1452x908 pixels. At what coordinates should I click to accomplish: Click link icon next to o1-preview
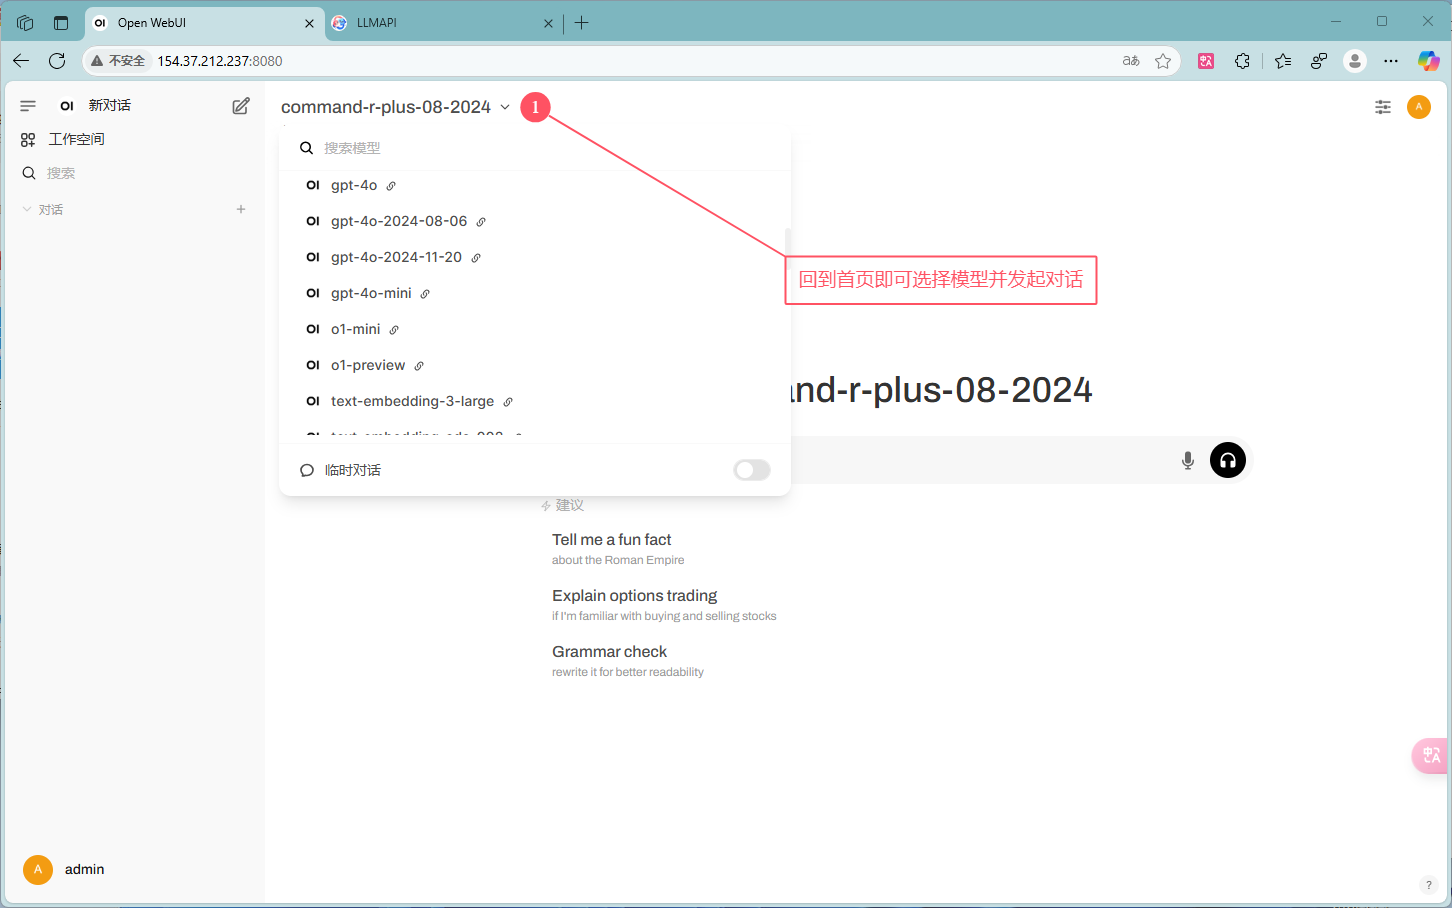419,366
